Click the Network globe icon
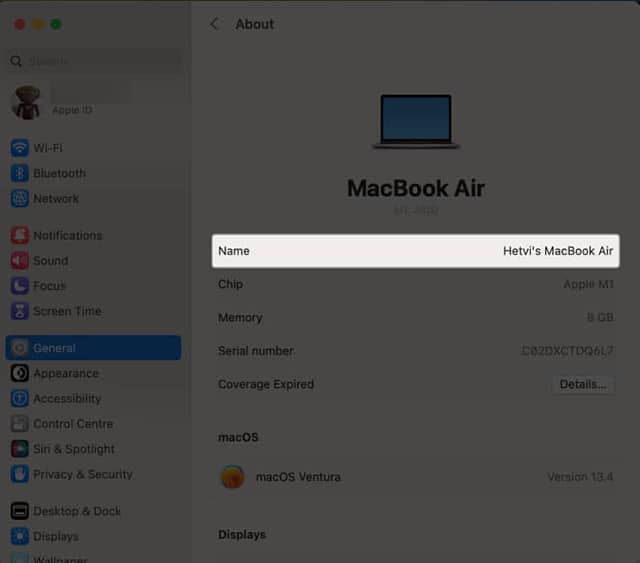This screenshot has height=563, width=640. coord(20,198)
